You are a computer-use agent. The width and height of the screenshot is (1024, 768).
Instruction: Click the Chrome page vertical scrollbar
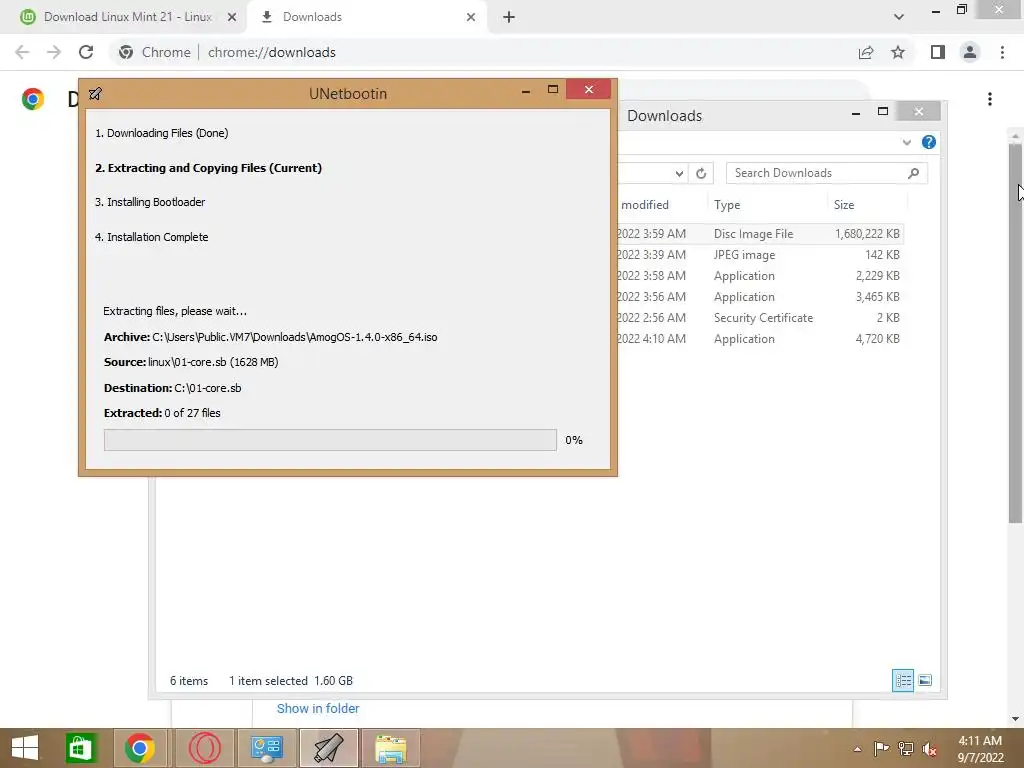[1015, 333]
